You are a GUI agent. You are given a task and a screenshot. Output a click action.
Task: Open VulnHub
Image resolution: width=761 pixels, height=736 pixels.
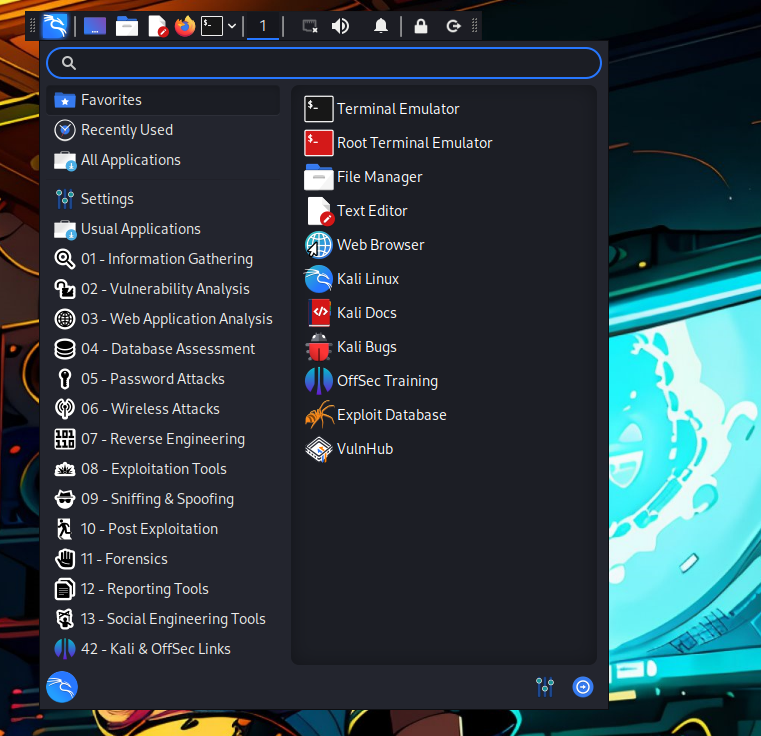click(444, 449)
